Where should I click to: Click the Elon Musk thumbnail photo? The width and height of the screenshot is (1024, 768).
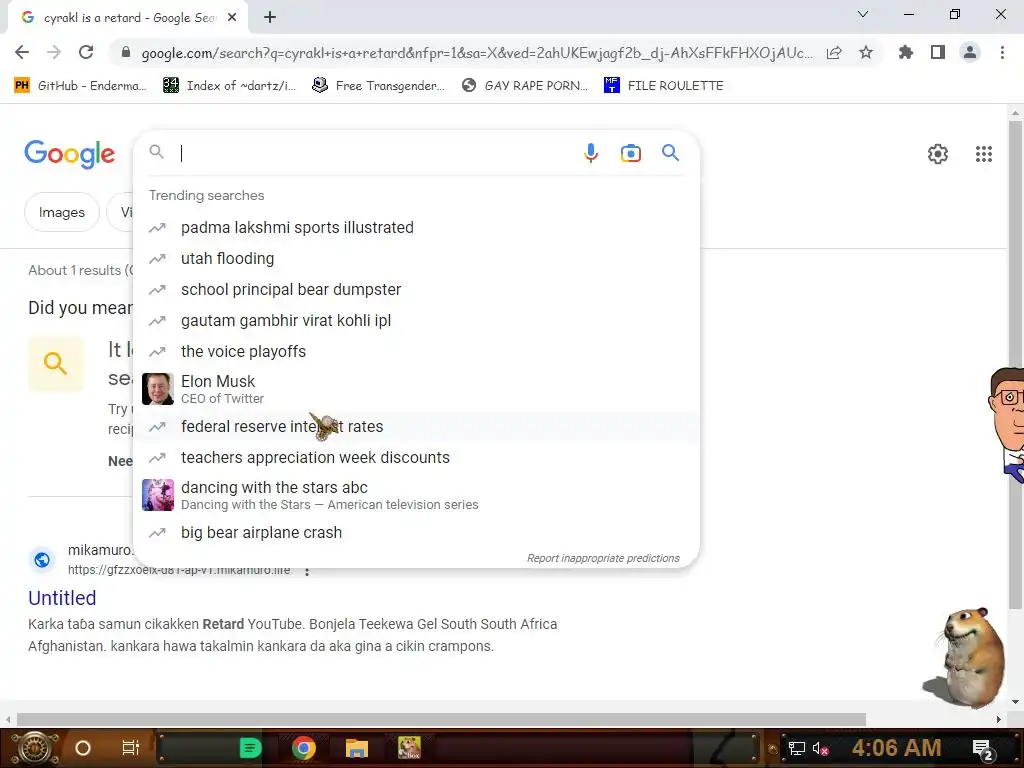pos(158,389)
